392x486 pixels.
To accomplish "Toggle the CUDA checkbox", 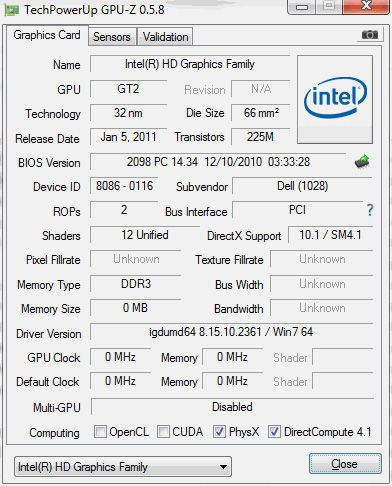I will click(163, 432).
